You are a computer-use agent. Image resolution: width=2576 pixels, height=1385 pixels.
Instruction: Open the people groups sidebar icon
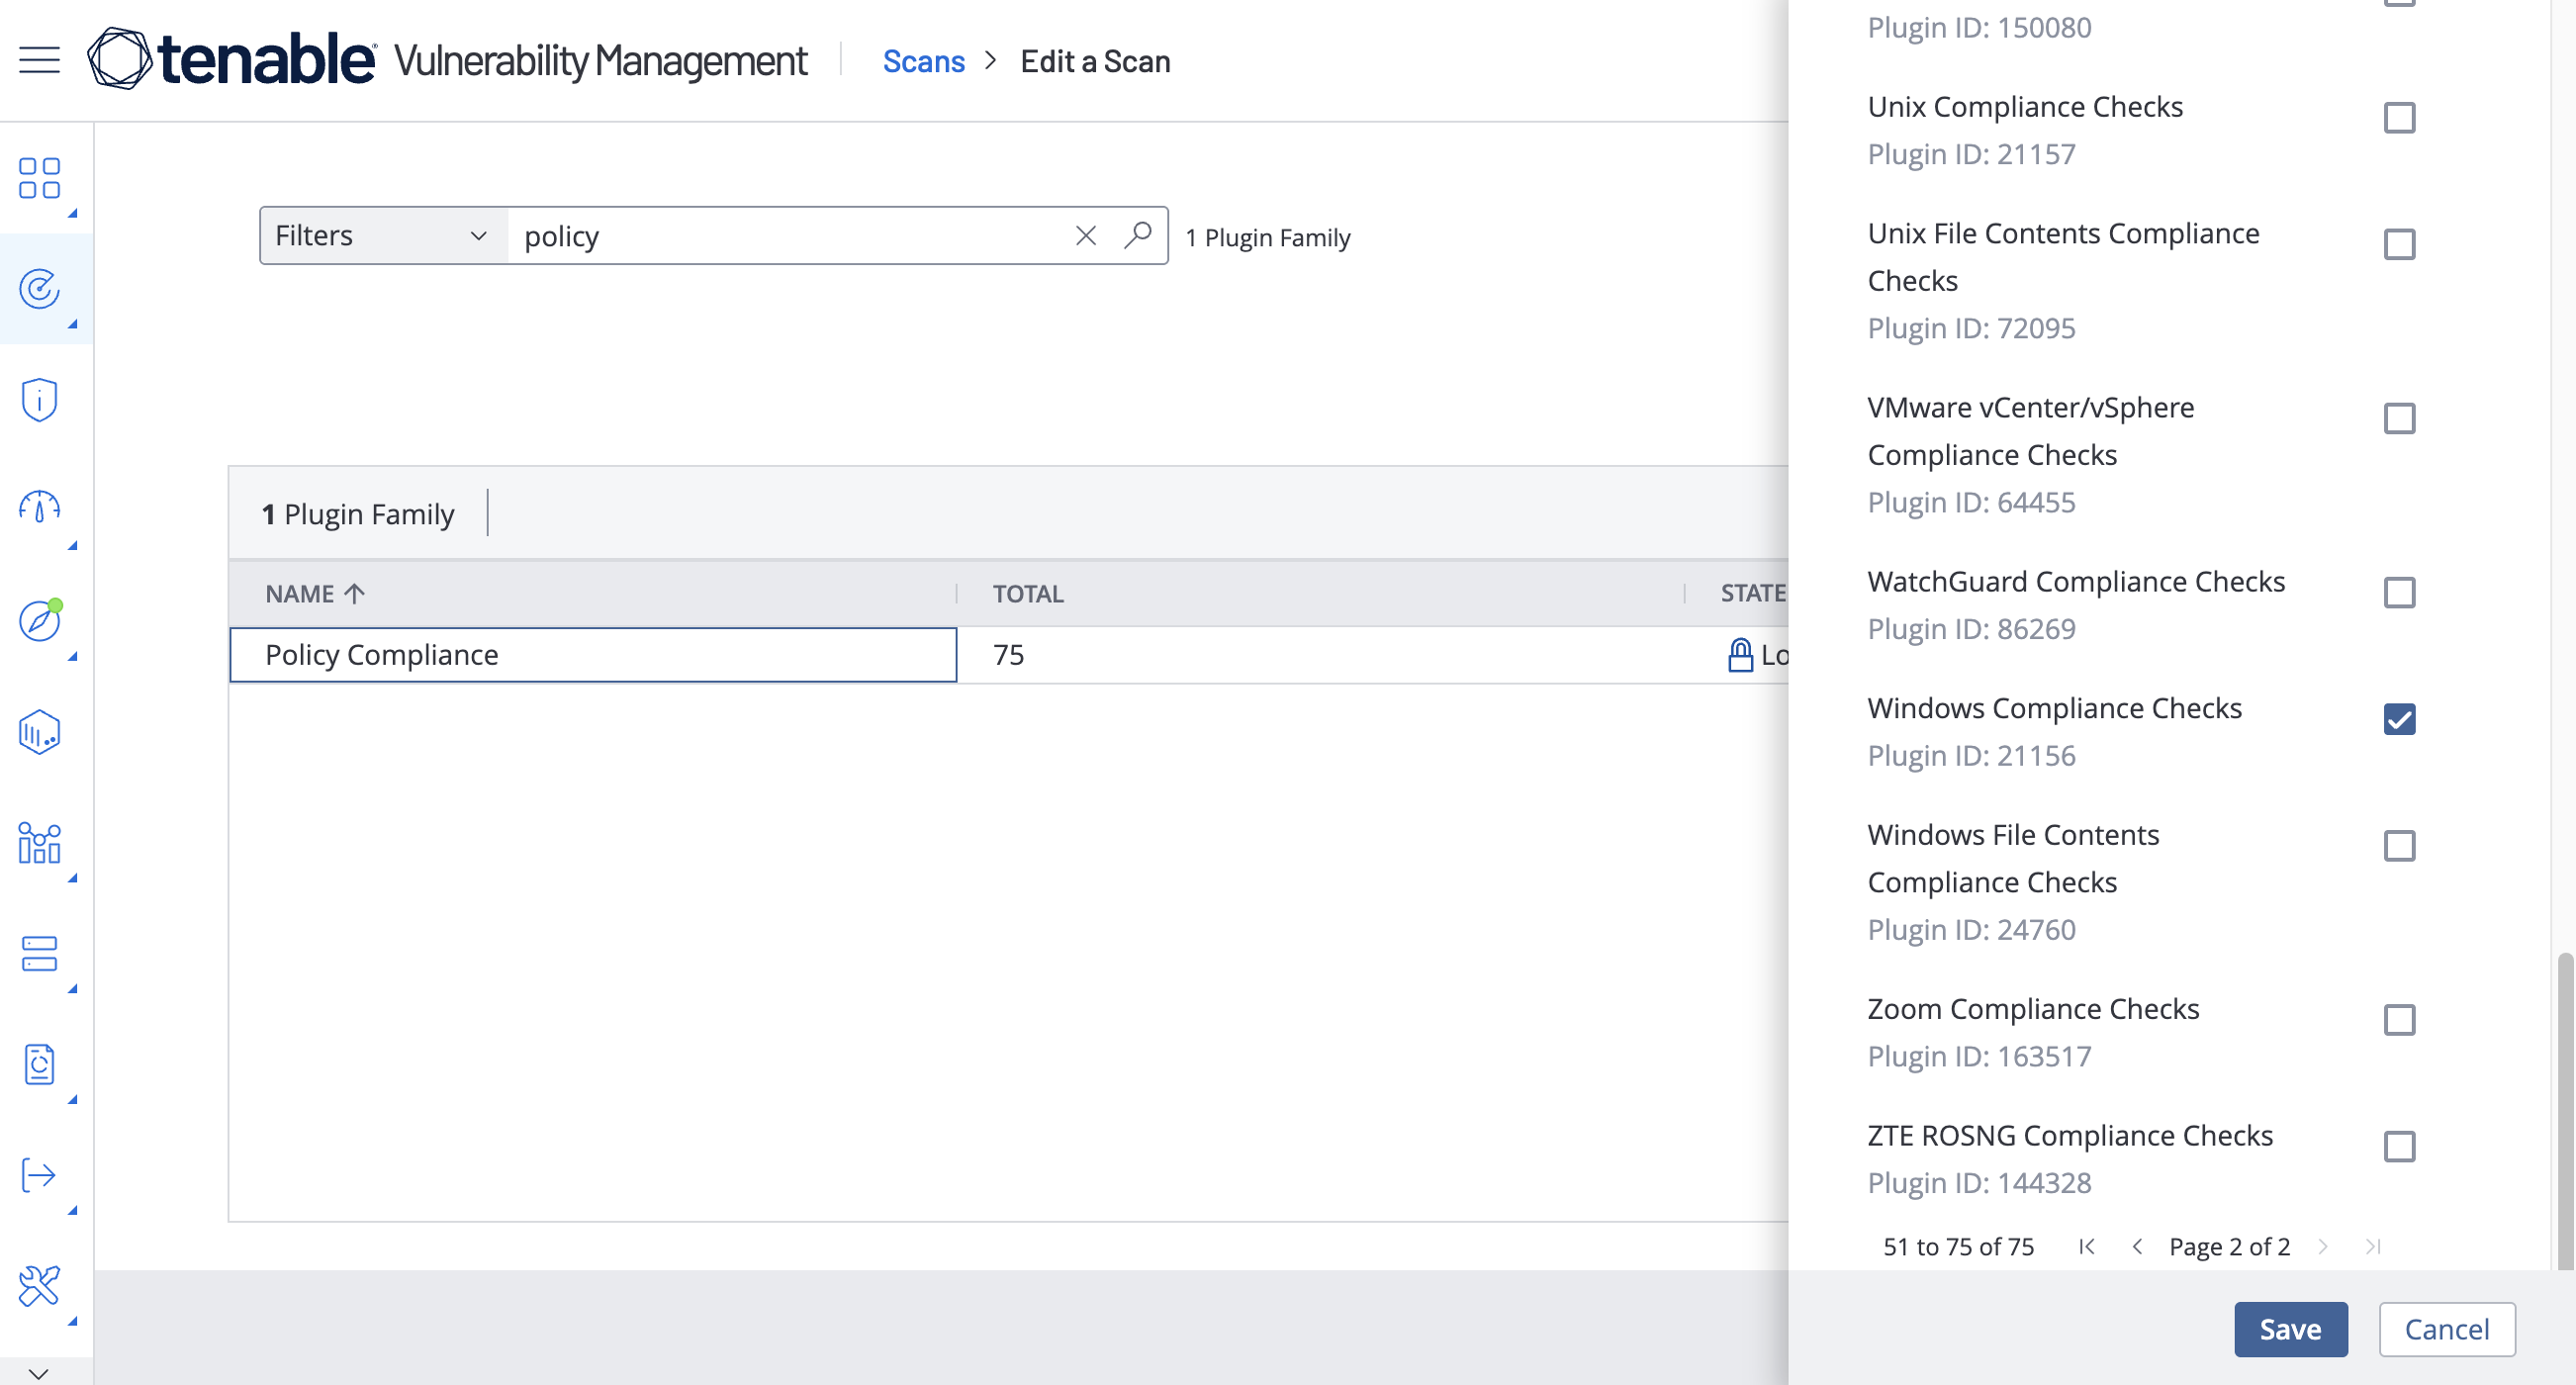point(40,843)
